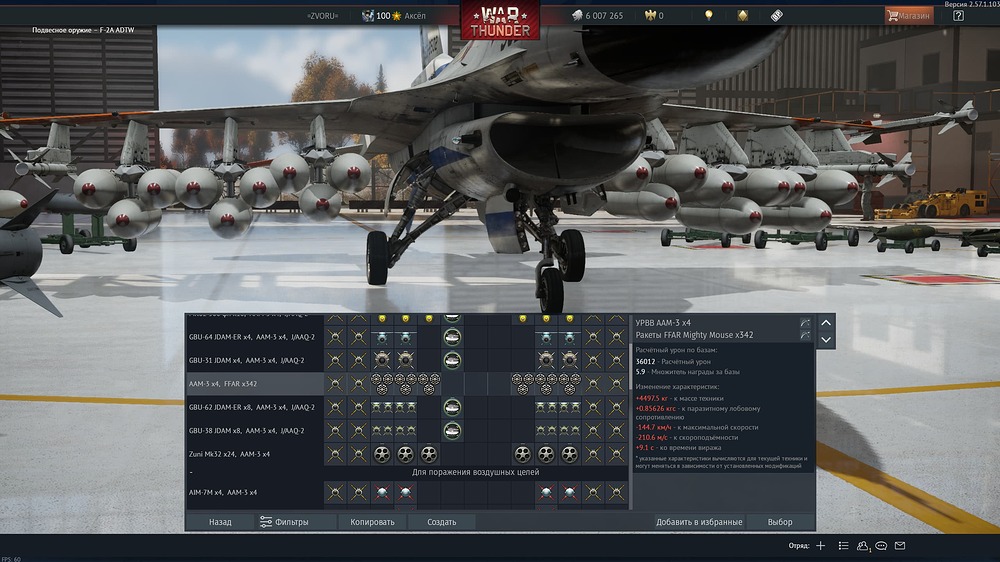1000x562 pixels.
Task: Open the help question mark icon
Action: pos(959,15)
